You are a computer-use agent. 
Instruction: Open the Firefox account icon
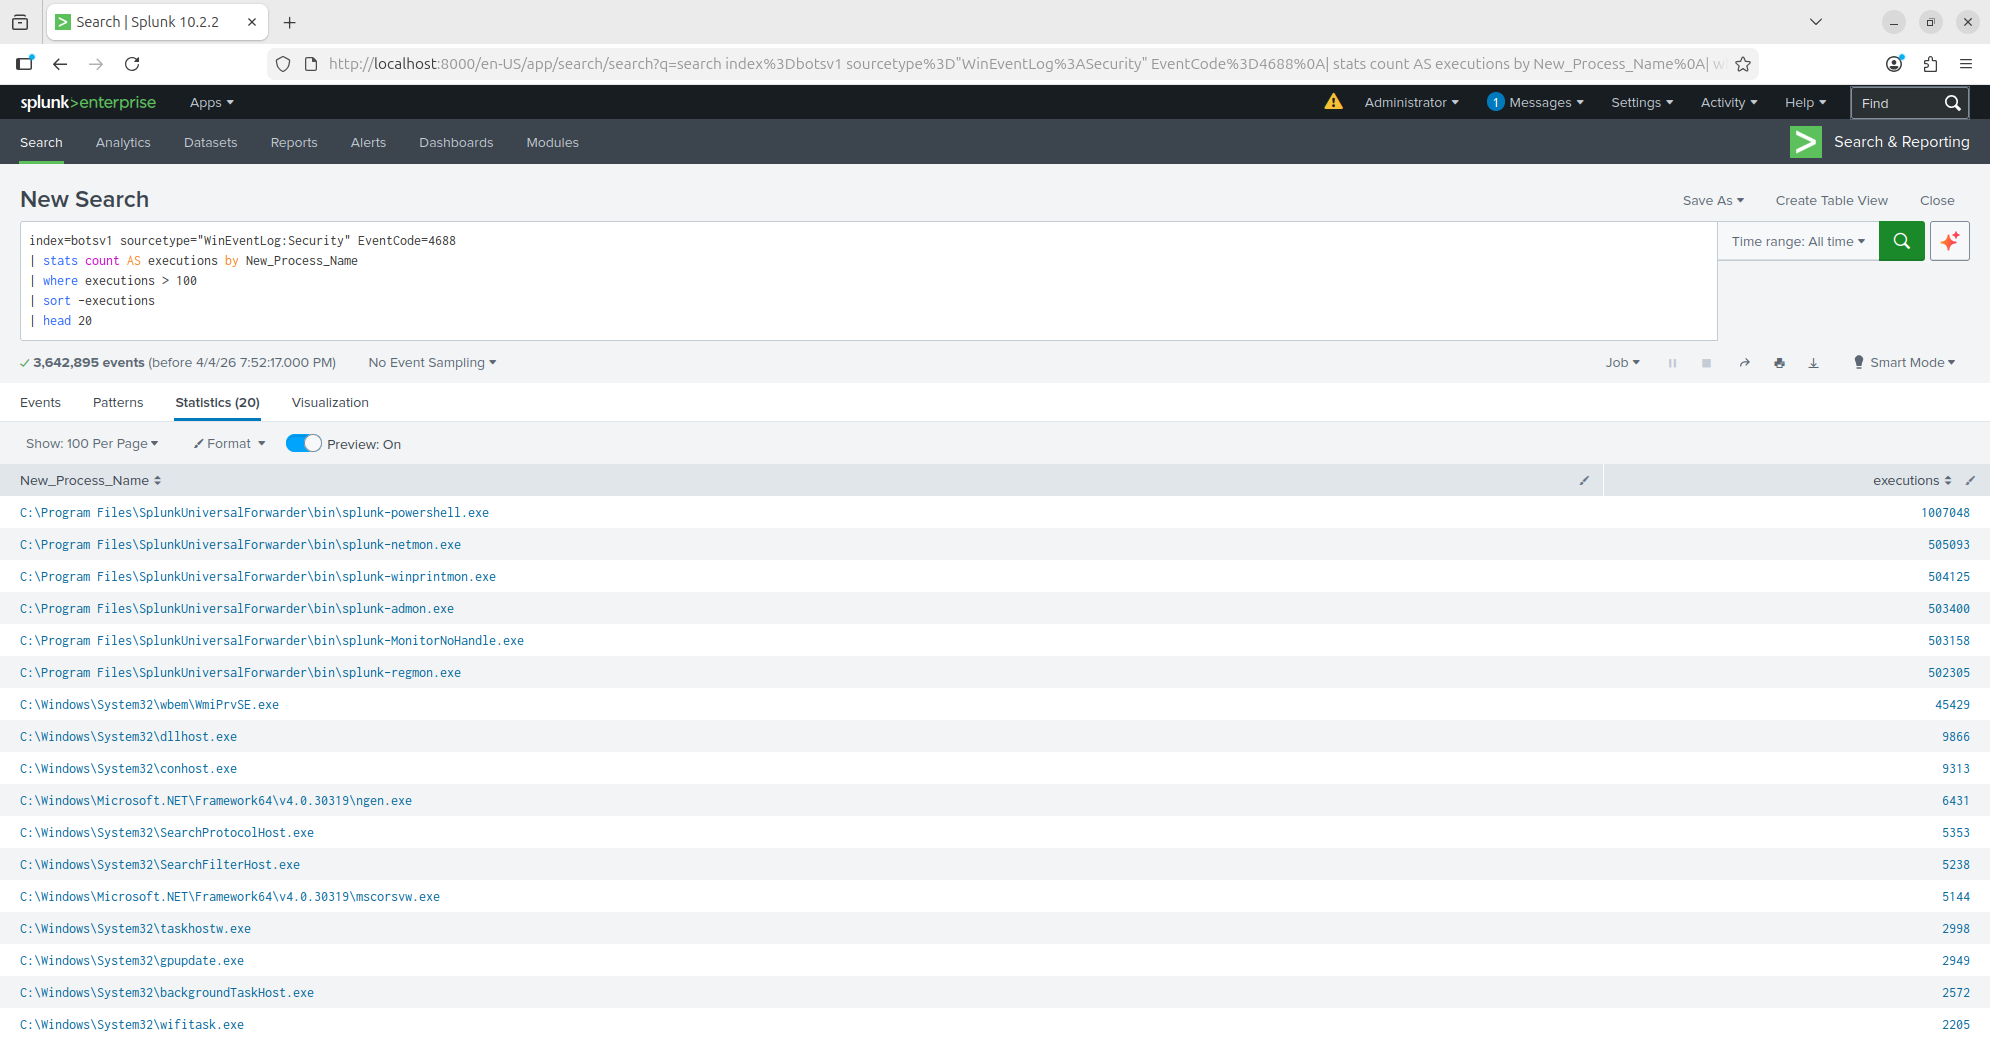1894,64
